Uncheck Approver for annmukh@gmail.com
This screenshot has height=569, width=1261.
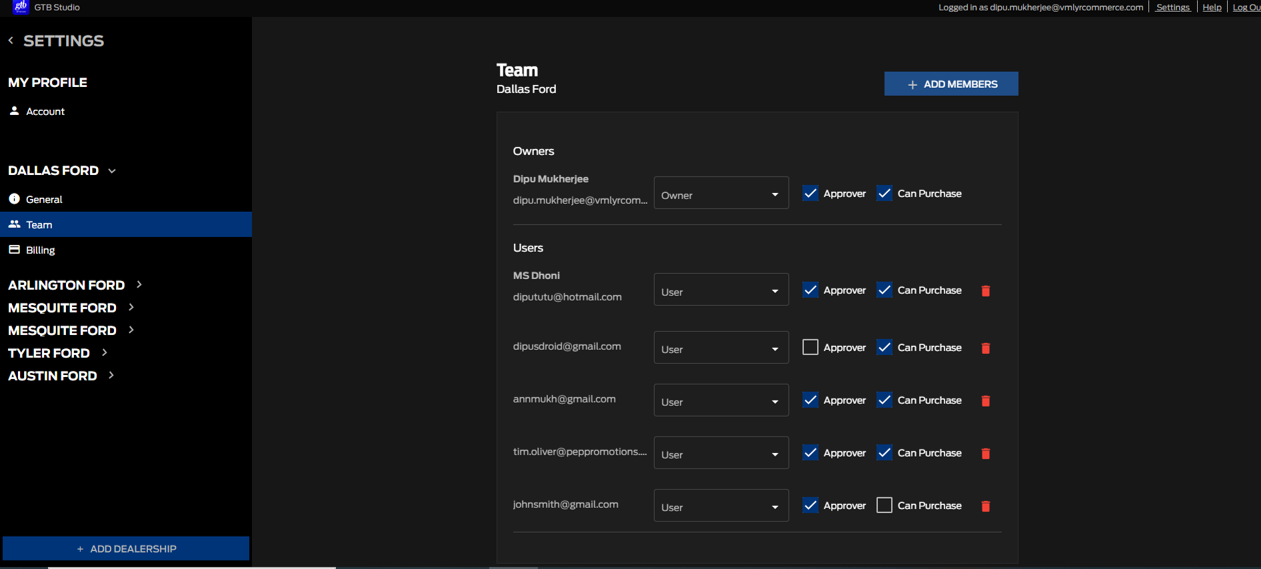tap(810, 400)
